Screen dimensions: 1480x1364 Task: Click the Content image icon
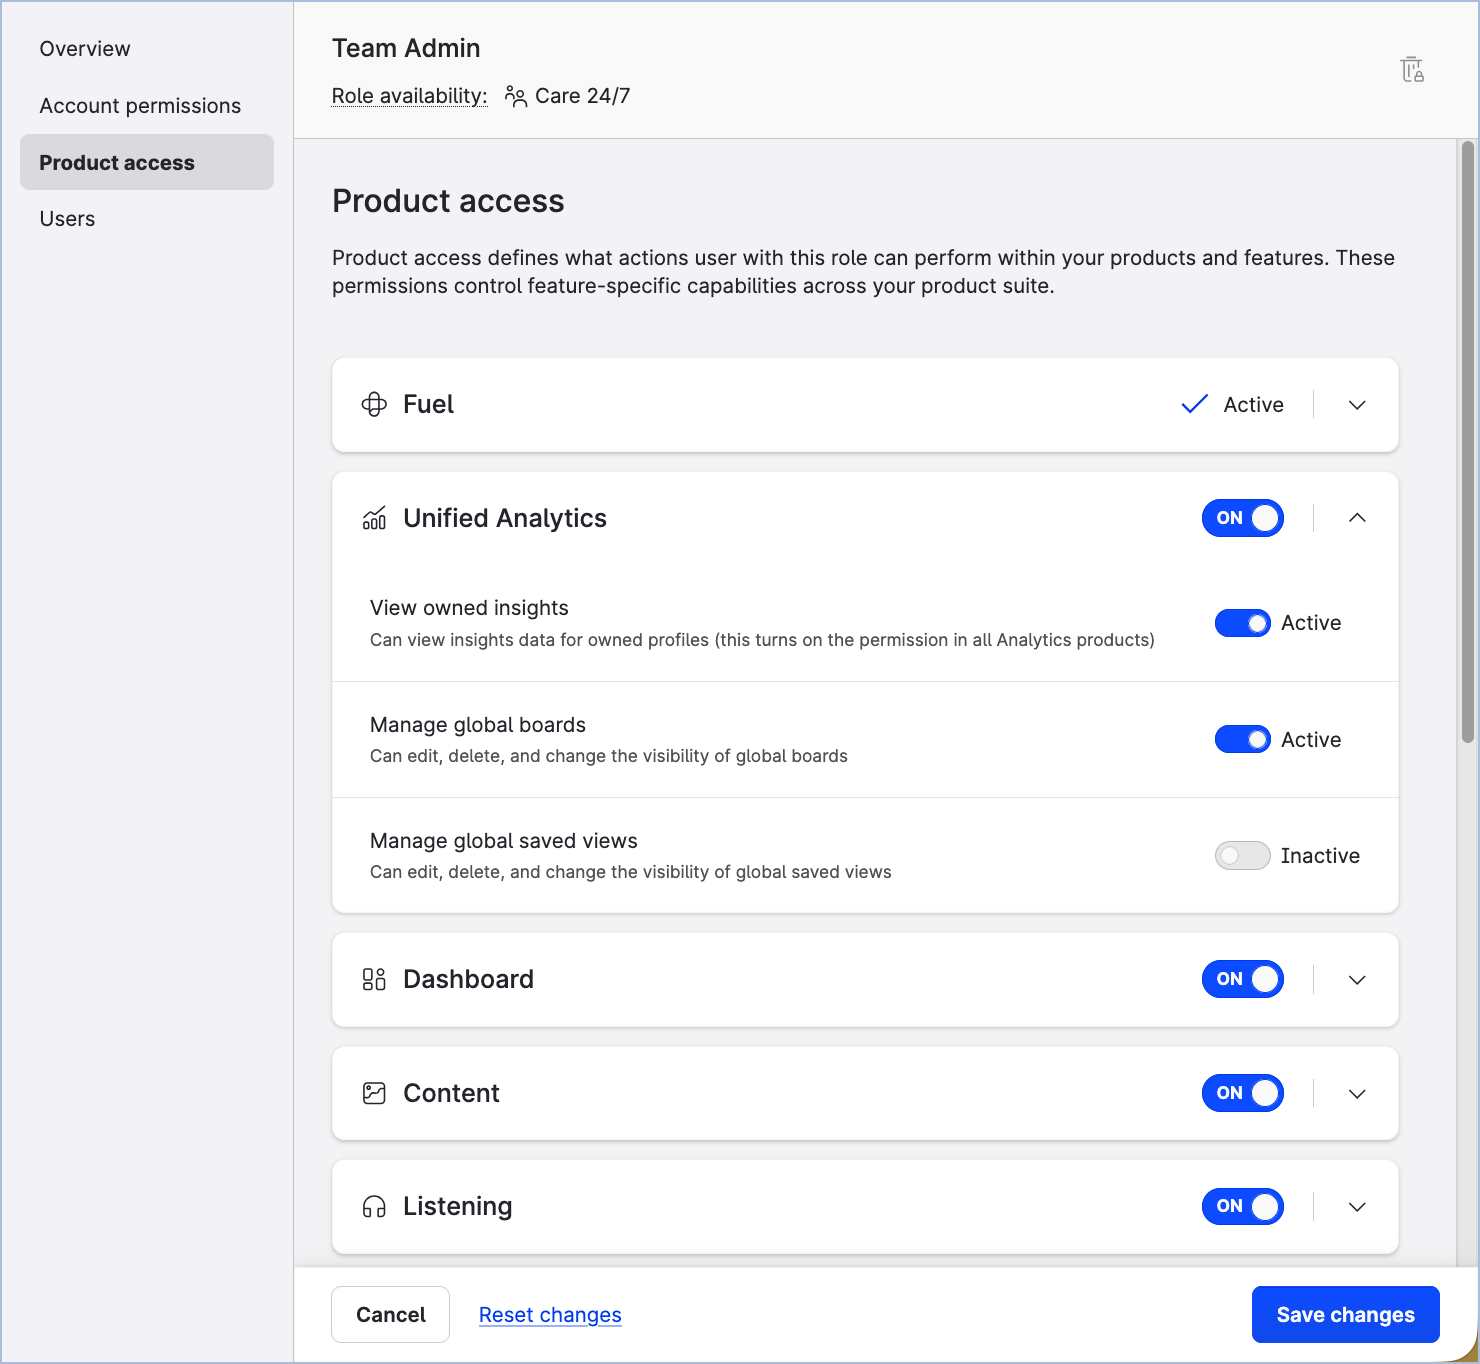(374, 1093)
